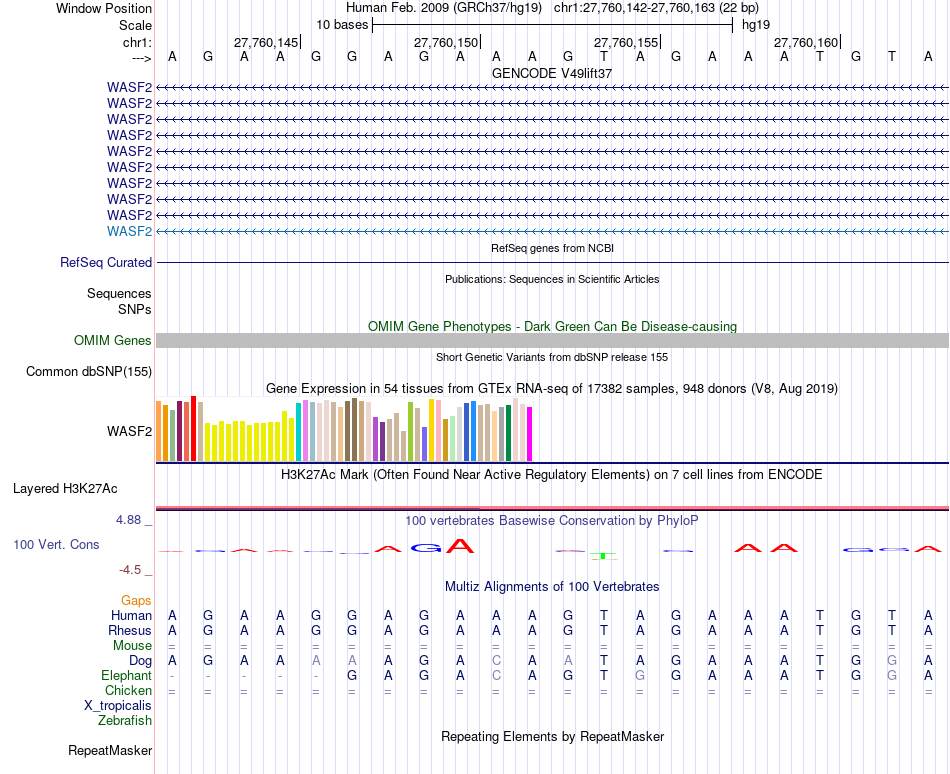This screenshot has height=774, width=950.
Task: Select the Elephant species row label
Action: [x=127, y=676]
